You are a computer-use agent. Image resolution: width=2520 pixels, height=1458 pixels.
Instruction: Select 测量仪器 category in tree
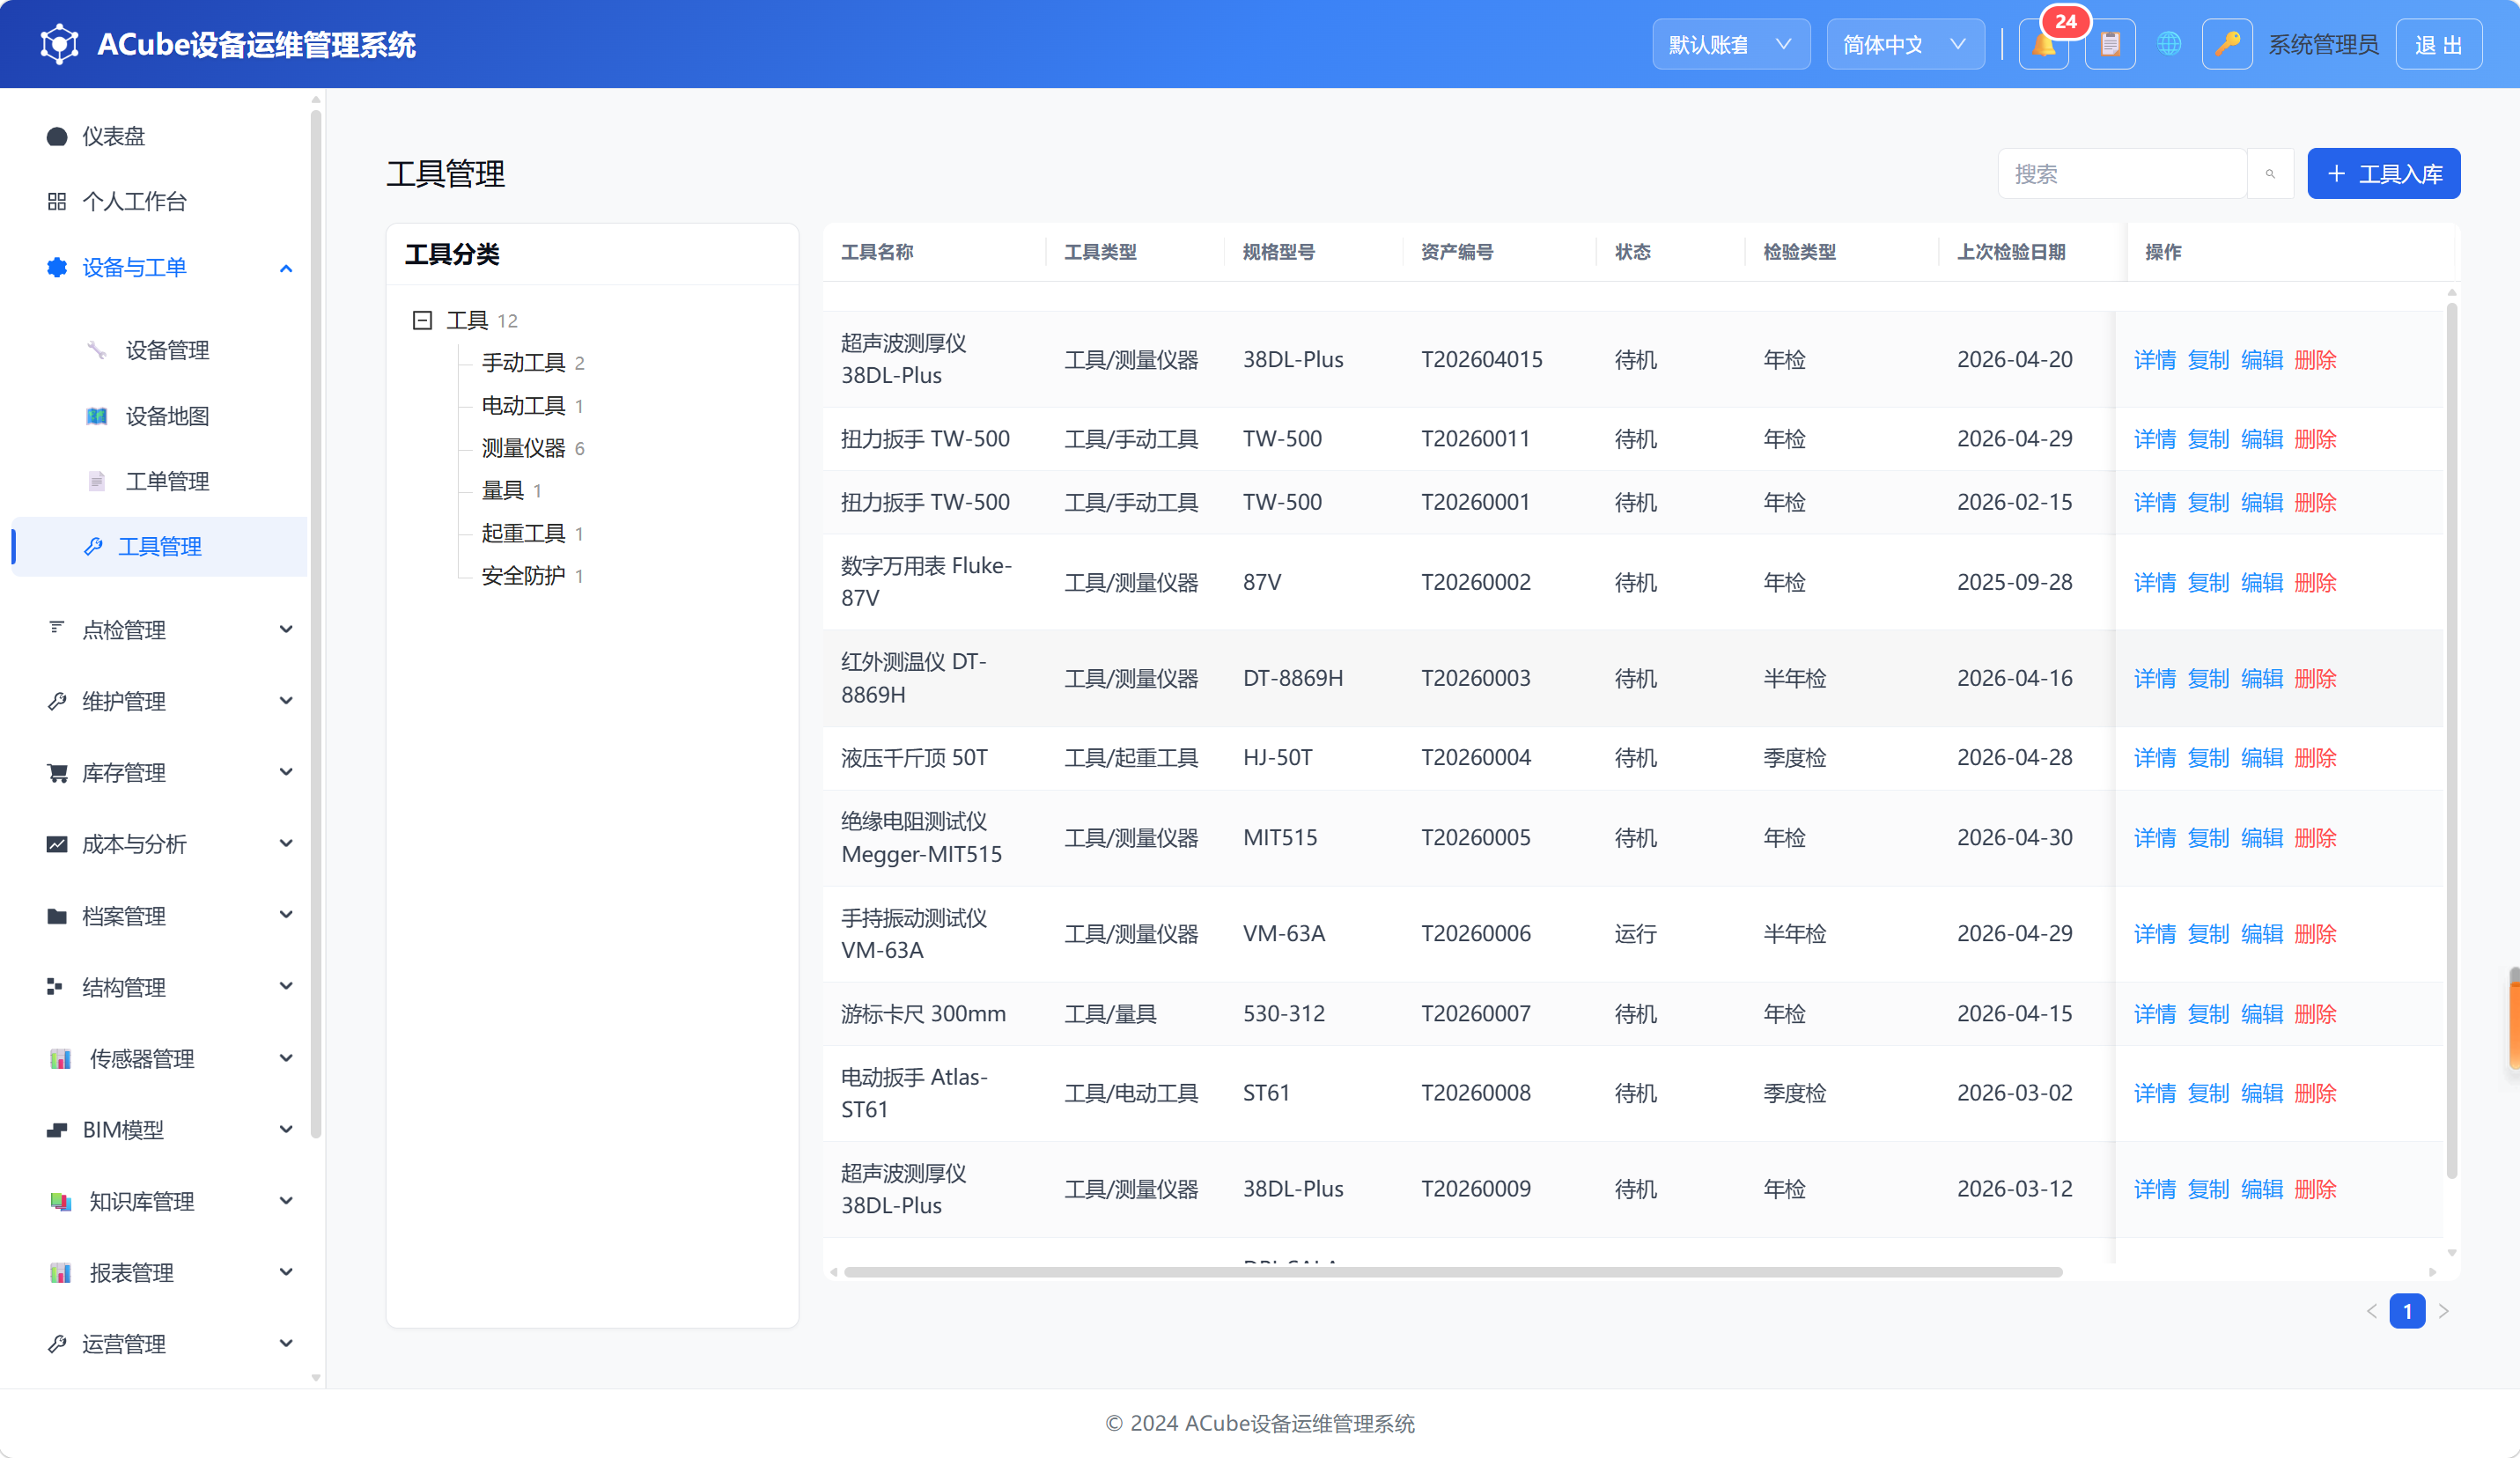[523, 448]
